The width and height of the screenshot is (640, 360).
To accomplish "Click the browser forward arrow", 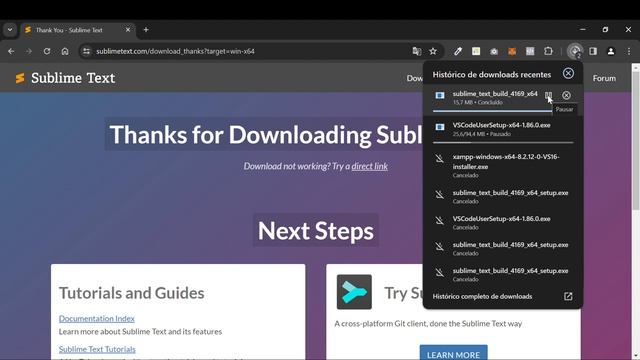I will (x=29, y=51).
